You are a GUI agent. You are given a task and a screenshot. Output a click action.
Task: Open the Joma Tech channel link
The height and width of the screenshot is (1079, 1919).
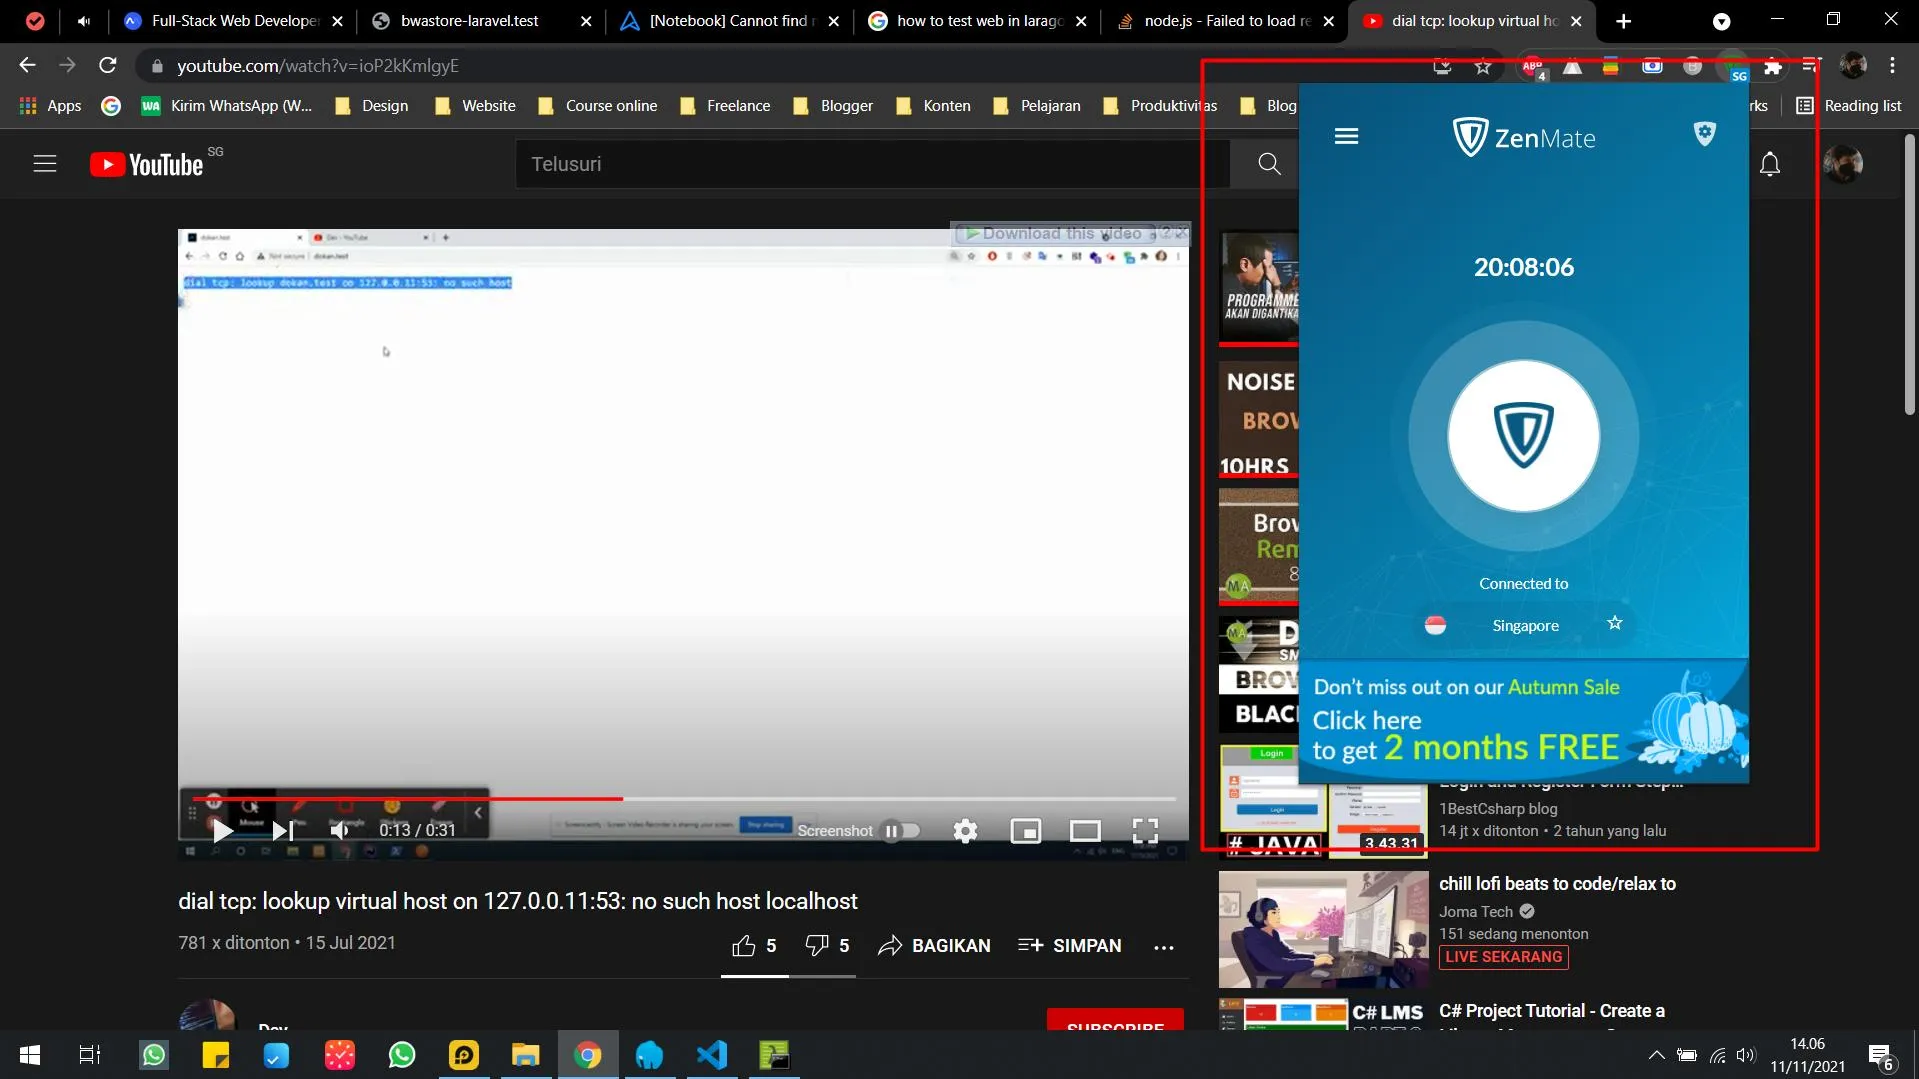[1475, 912]
